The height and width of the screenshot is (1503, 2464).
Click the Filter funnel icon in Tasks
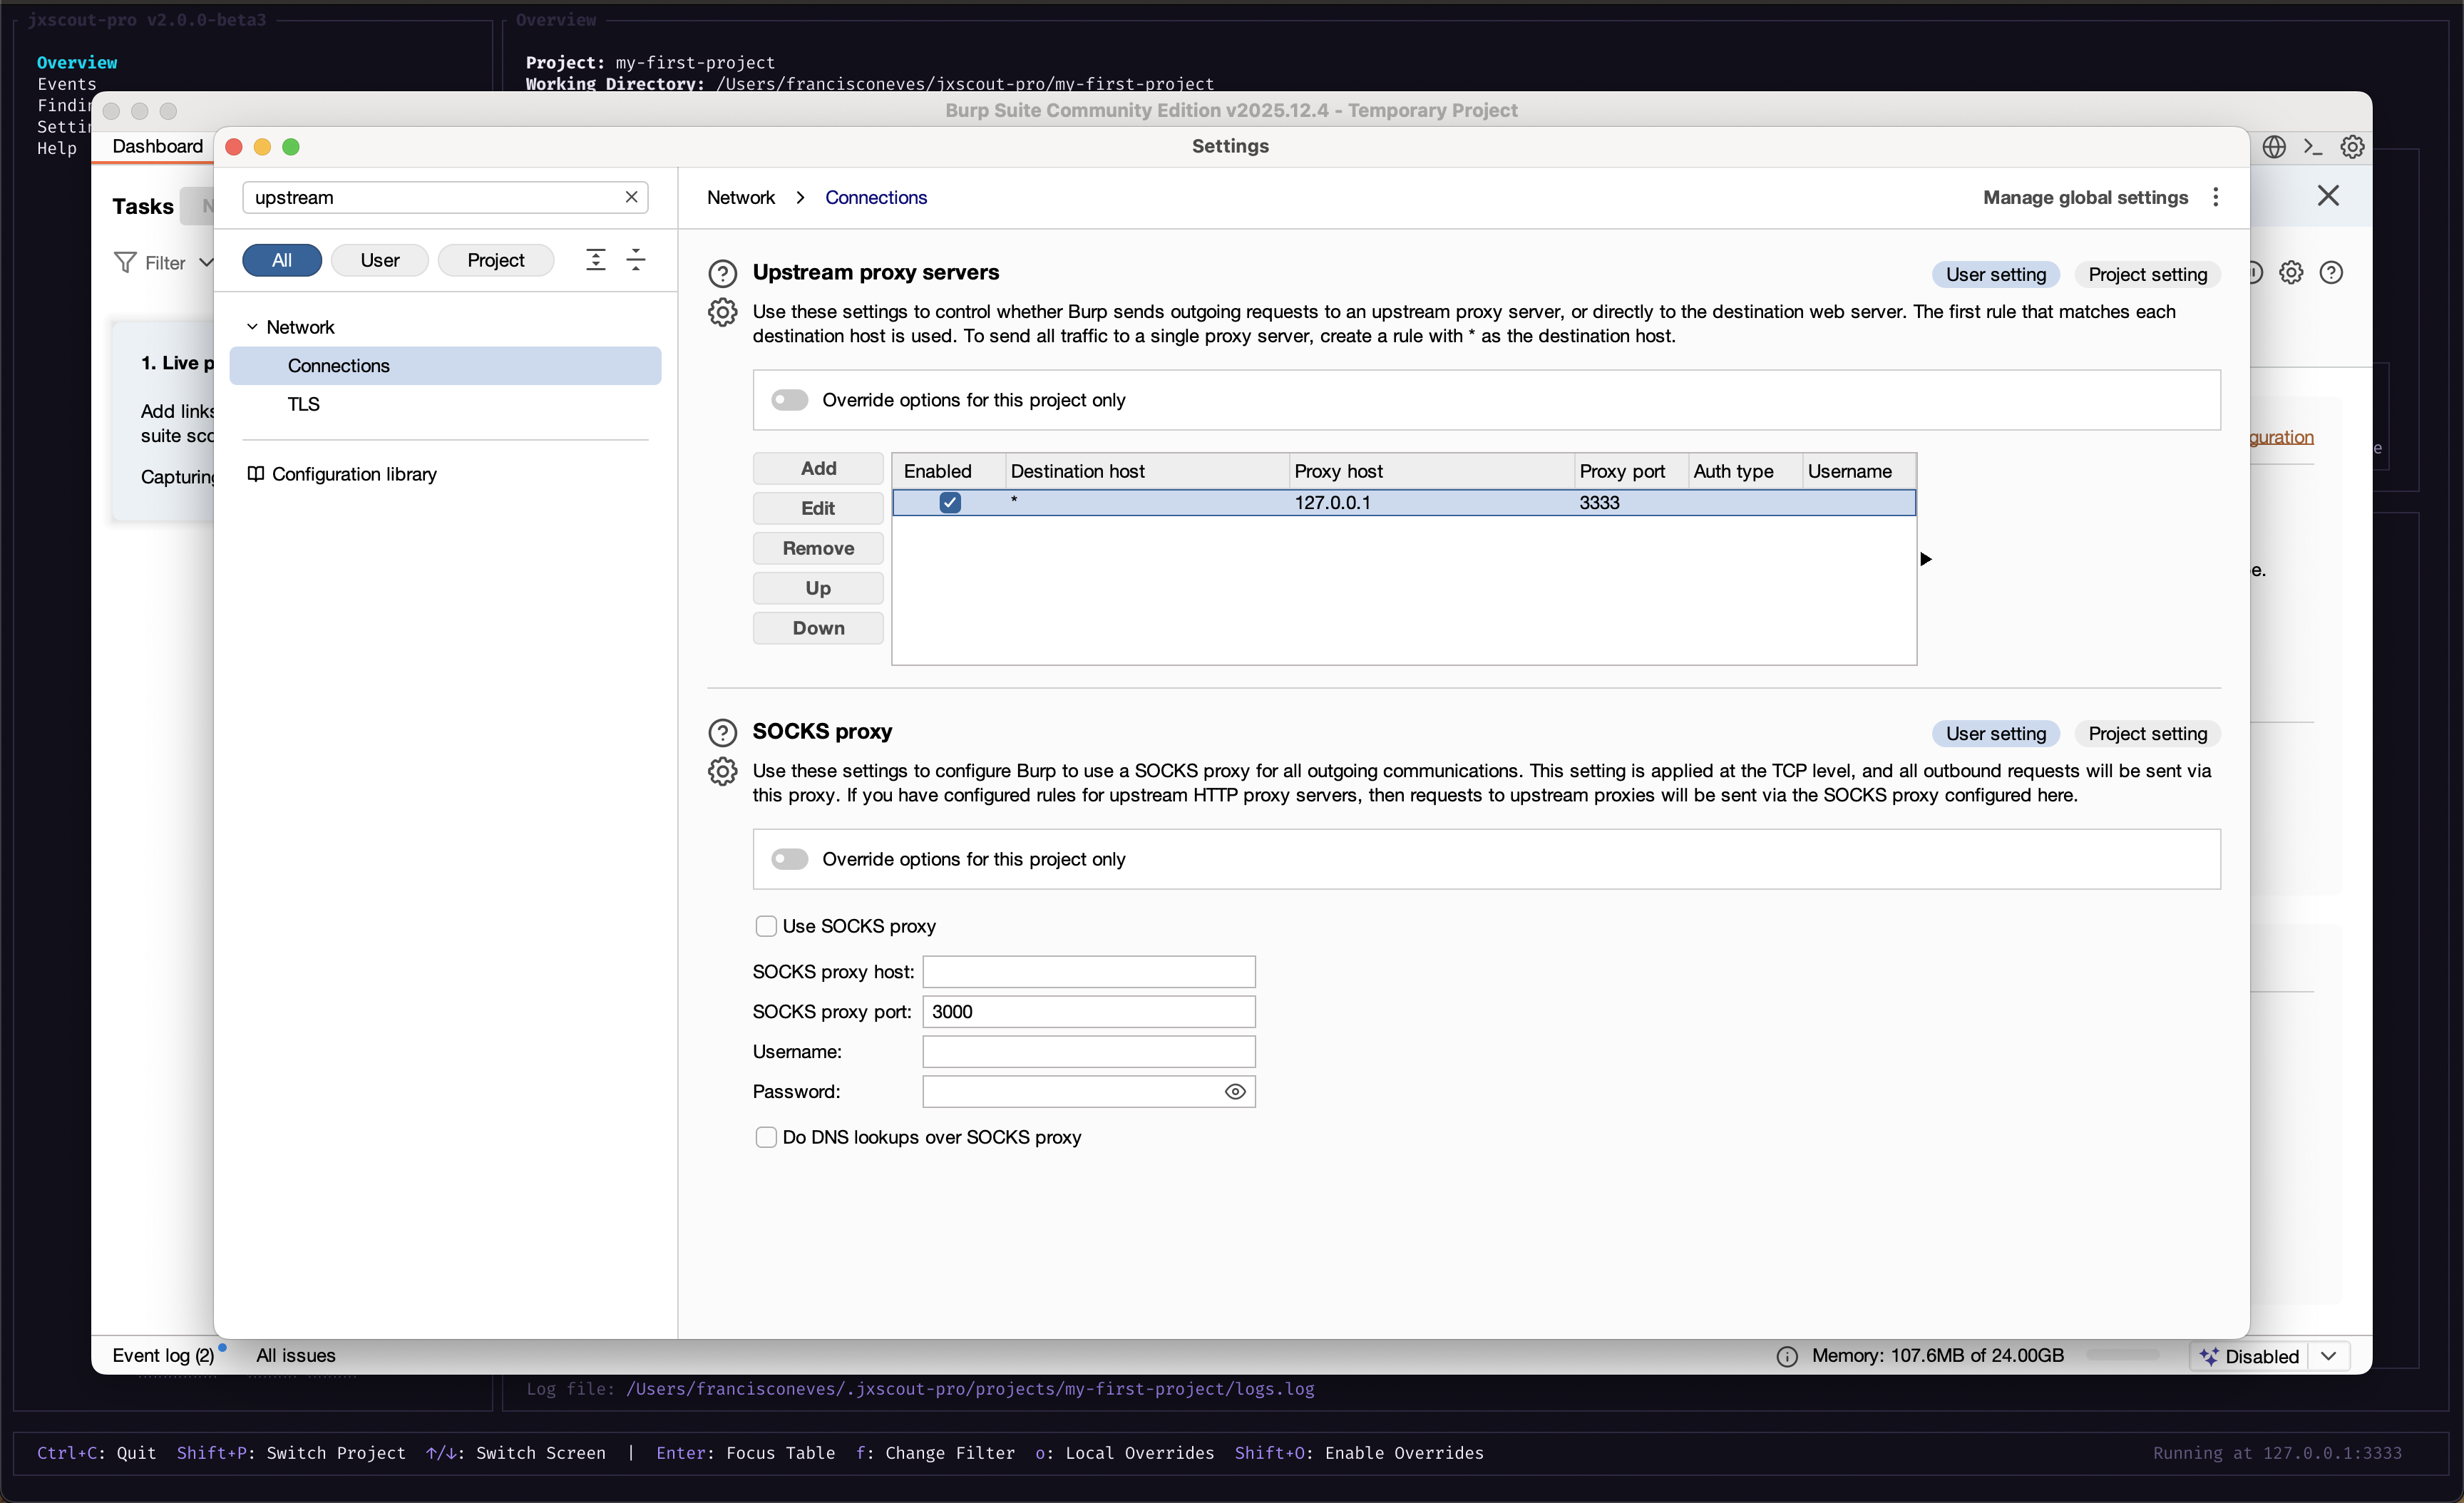[x=125, y=262]
